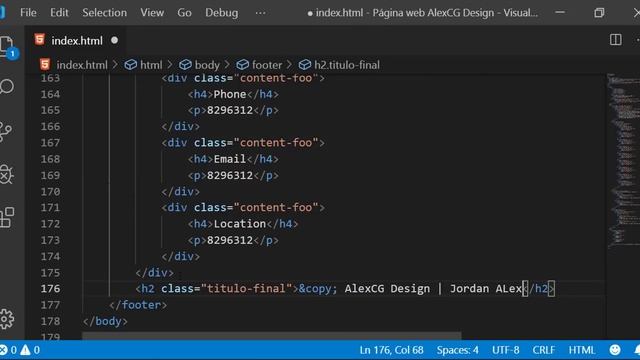Click Spaces: 4 indentation setting
The height and width of the screenshot is (360, 640).
click(x=458, y=350)
